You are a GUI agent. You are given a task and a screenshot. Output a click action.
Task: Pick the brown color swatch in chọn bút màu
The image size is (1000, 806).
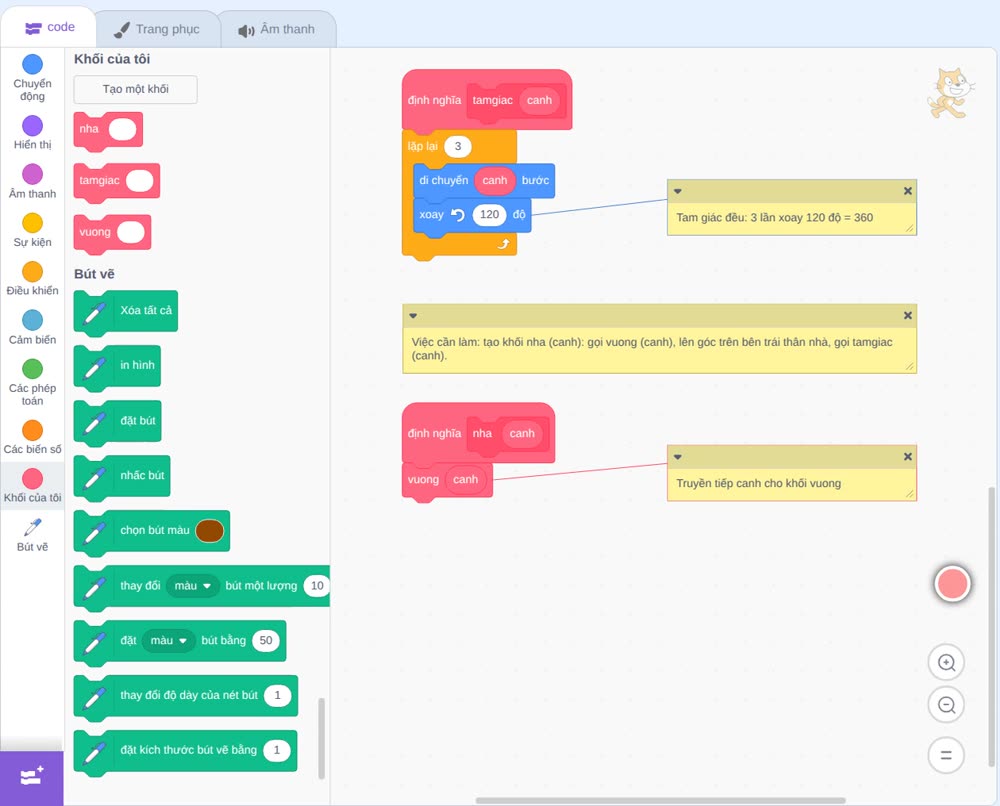coord(210,531)
